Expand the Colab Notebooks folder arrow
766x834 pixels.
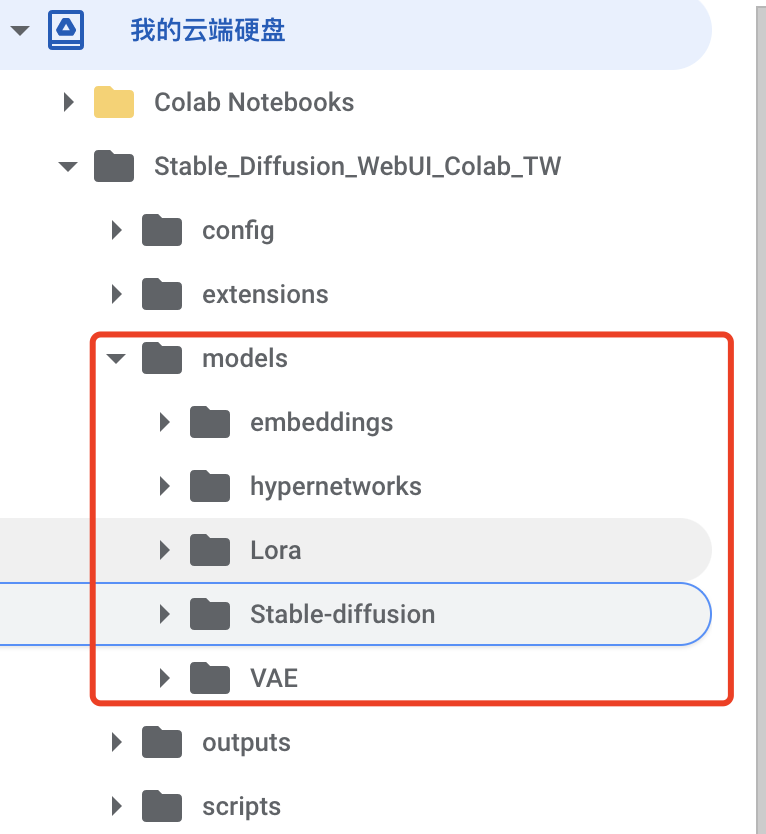click(x=69, y=102)
